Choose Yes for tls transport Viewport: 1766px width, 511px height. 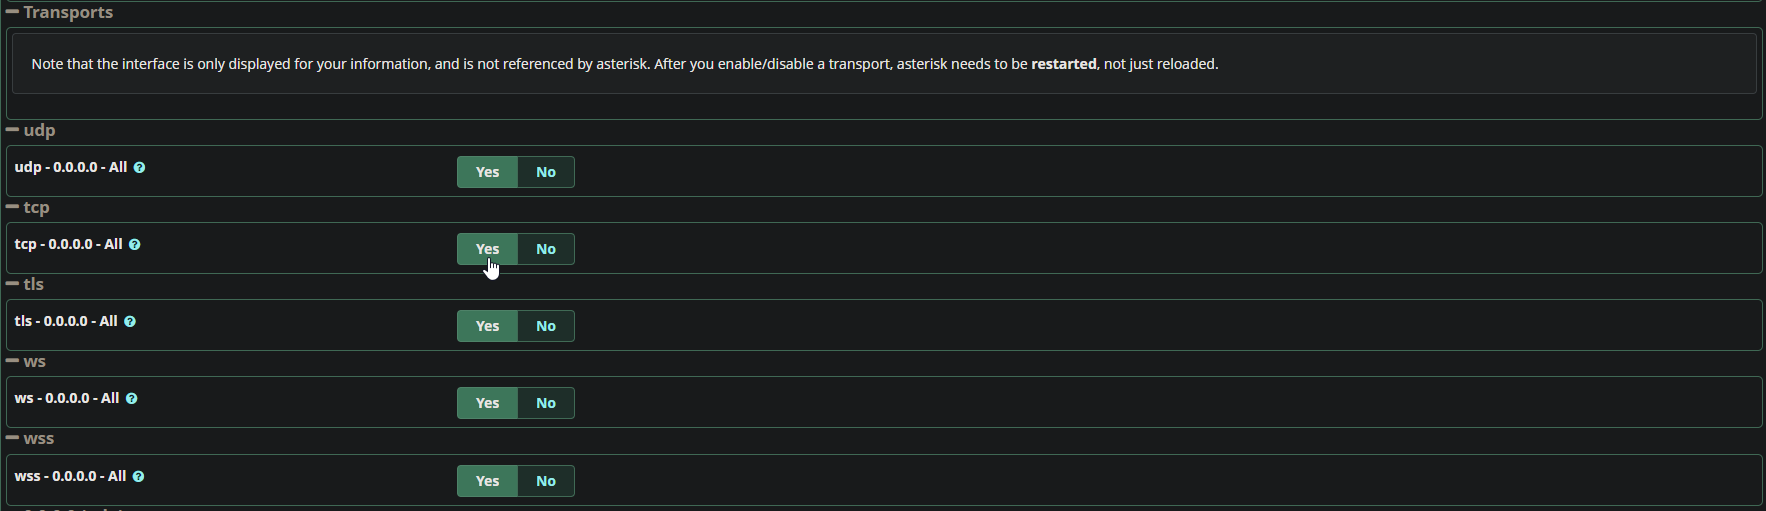coord(487,326)
